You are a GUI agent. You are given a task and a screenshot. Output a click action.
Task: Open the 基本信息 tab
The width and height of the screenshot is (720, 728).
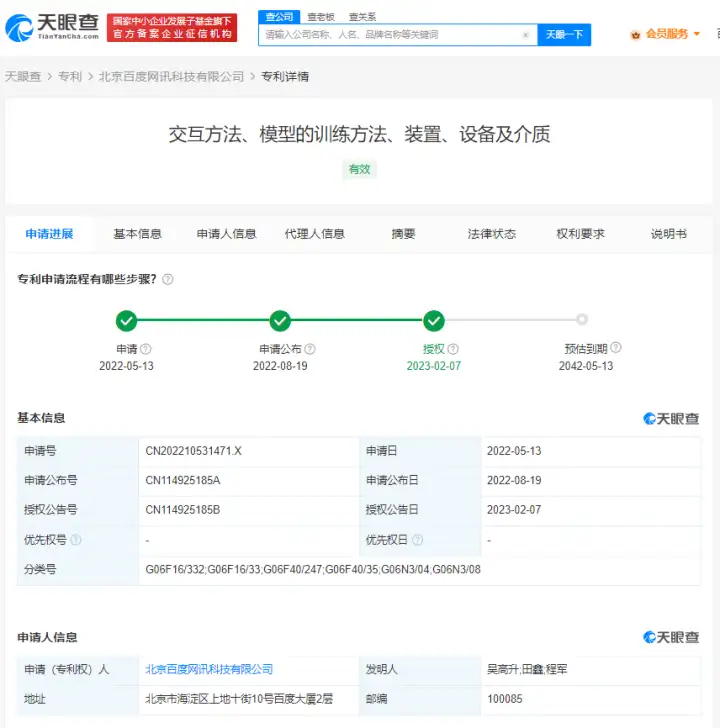(137, 234)
